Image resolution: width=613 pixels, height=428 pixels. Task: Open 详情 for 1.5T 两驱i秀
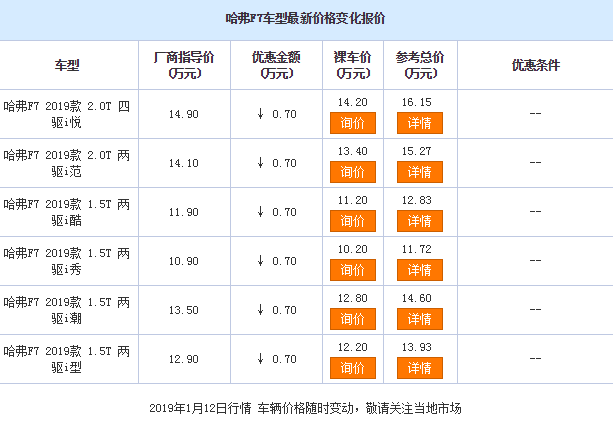(420, 270)
